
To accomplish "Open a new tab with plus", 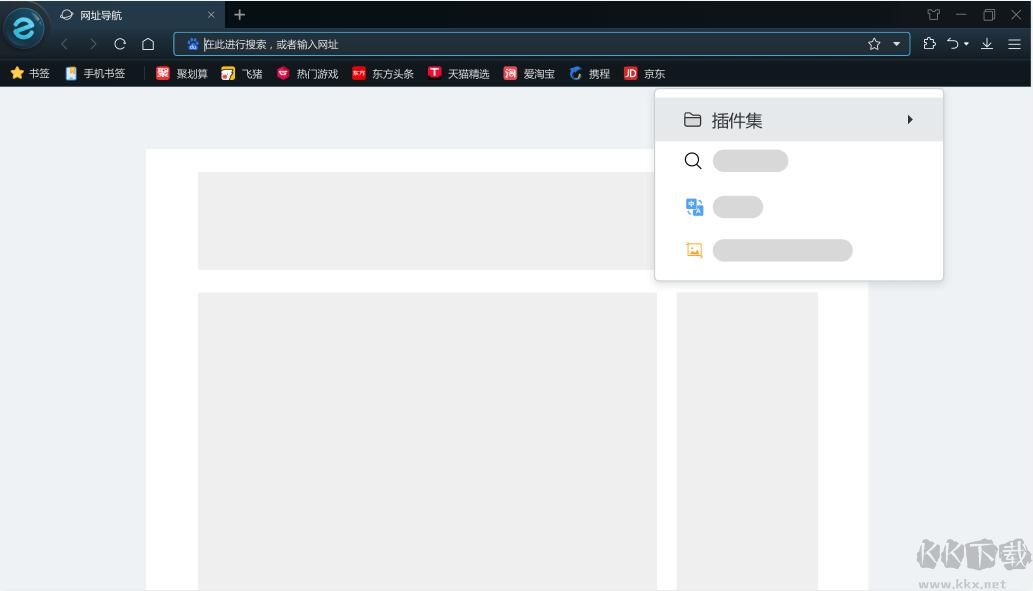I will tap(240, 14).
